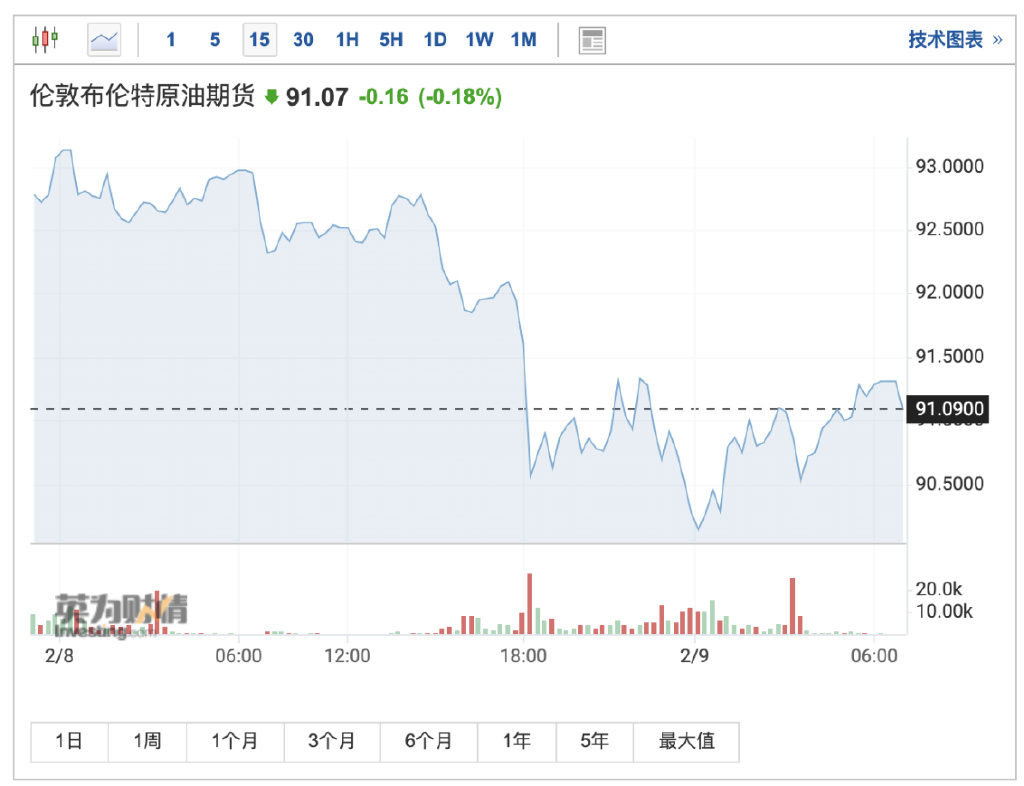Choose the 1M interval
Screen dimensions: 1024x786
(x=523, y=40)
